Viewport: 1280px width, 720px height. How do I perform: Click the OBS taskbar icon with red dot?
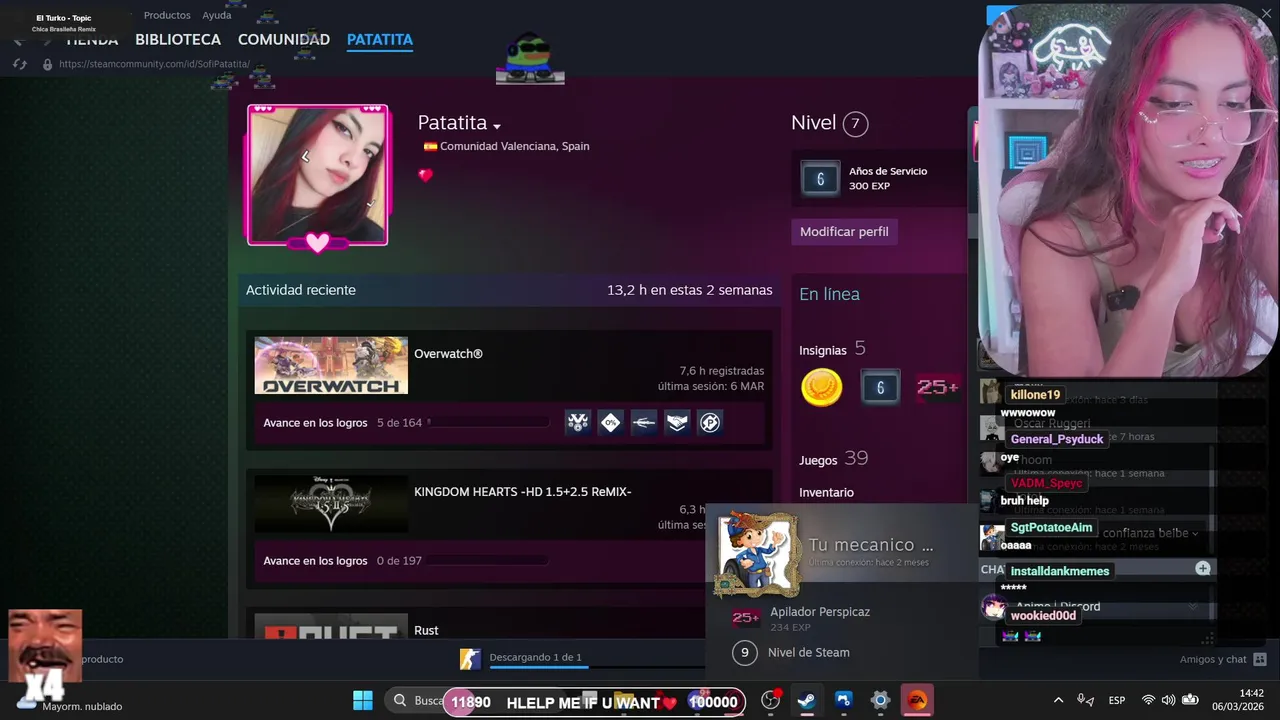click(x=770, y=700)
